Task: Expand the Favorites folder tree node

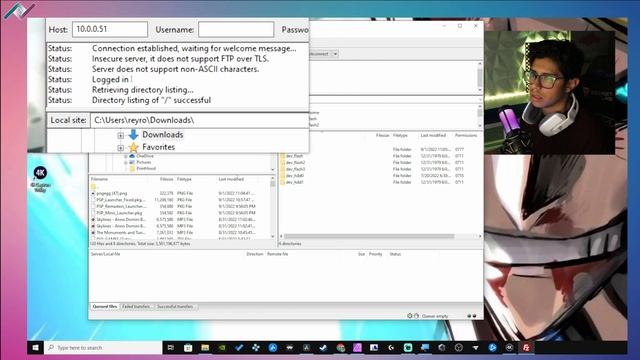Action: point(120,147)
